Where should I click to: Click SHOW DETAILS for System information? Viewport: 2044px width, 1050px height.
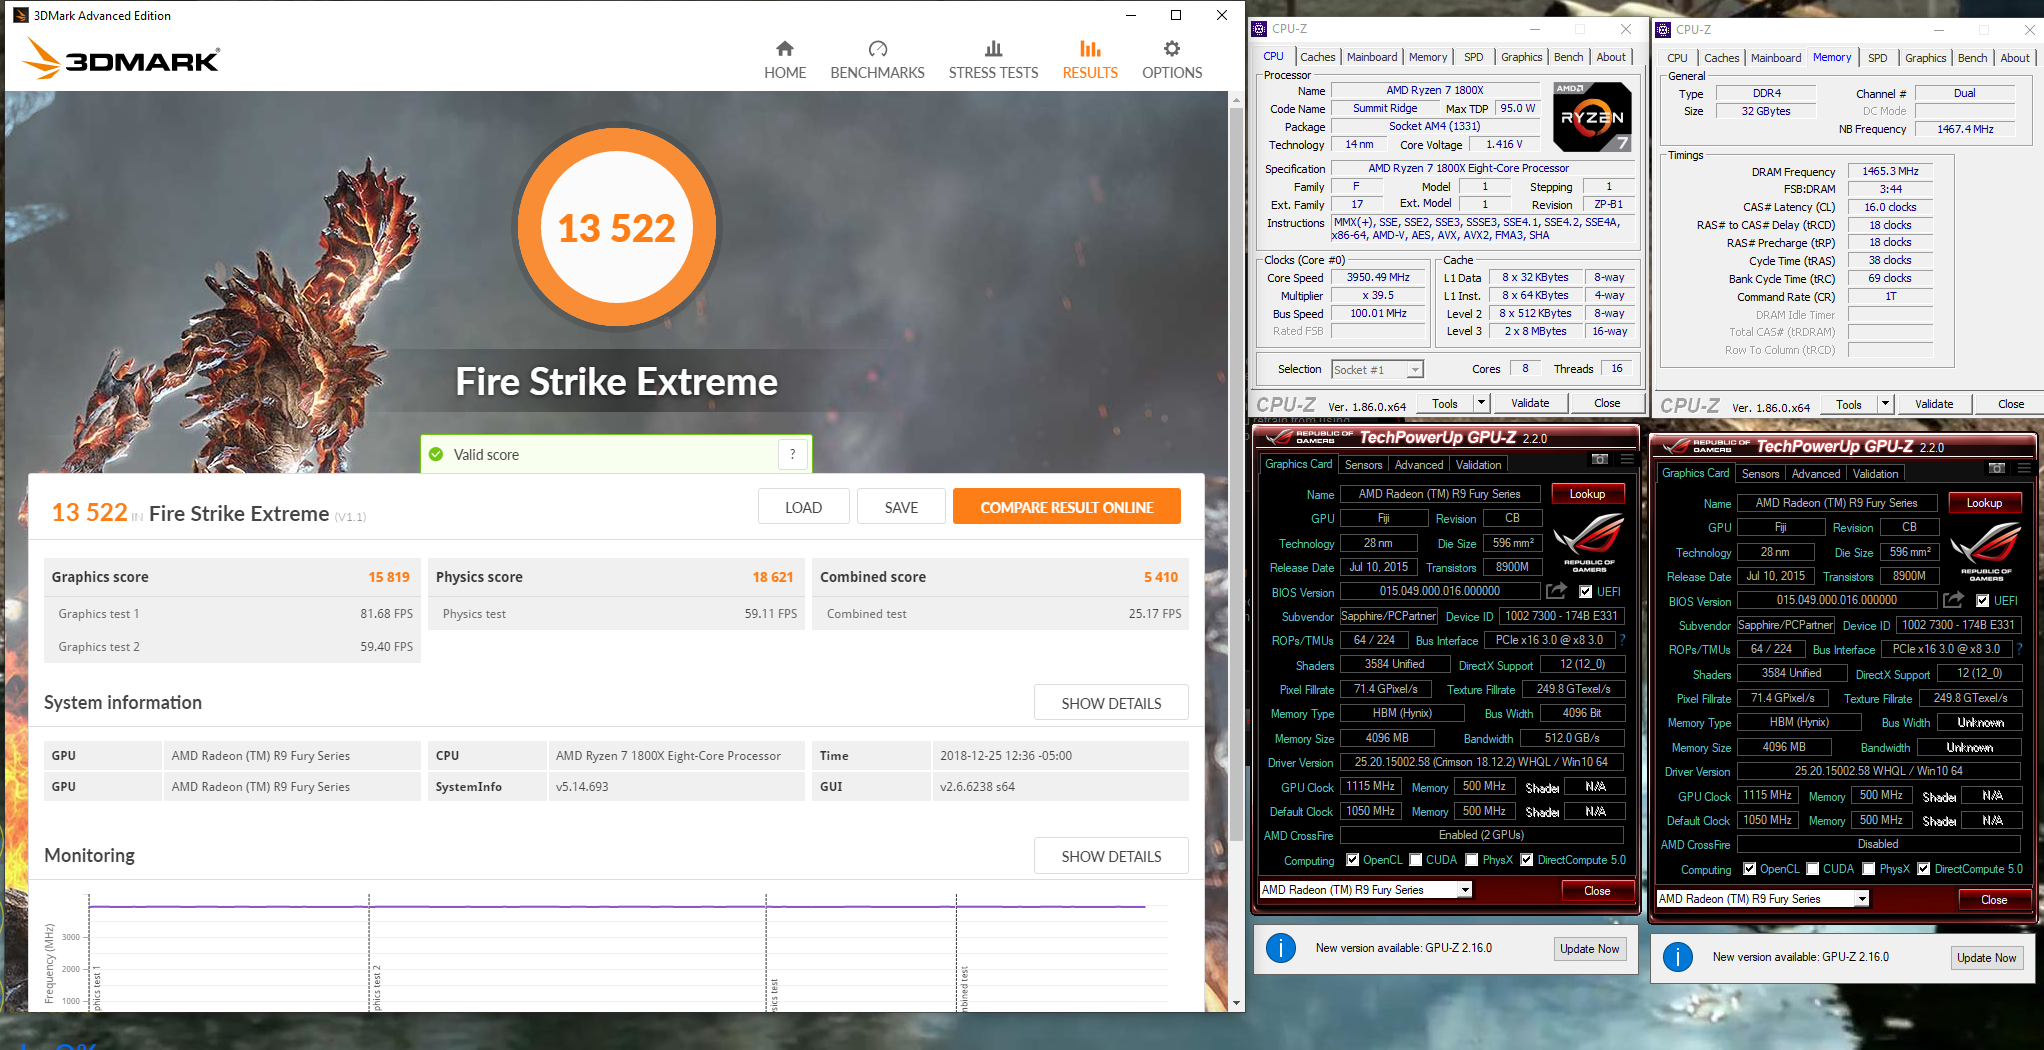tap(1111, 703)
